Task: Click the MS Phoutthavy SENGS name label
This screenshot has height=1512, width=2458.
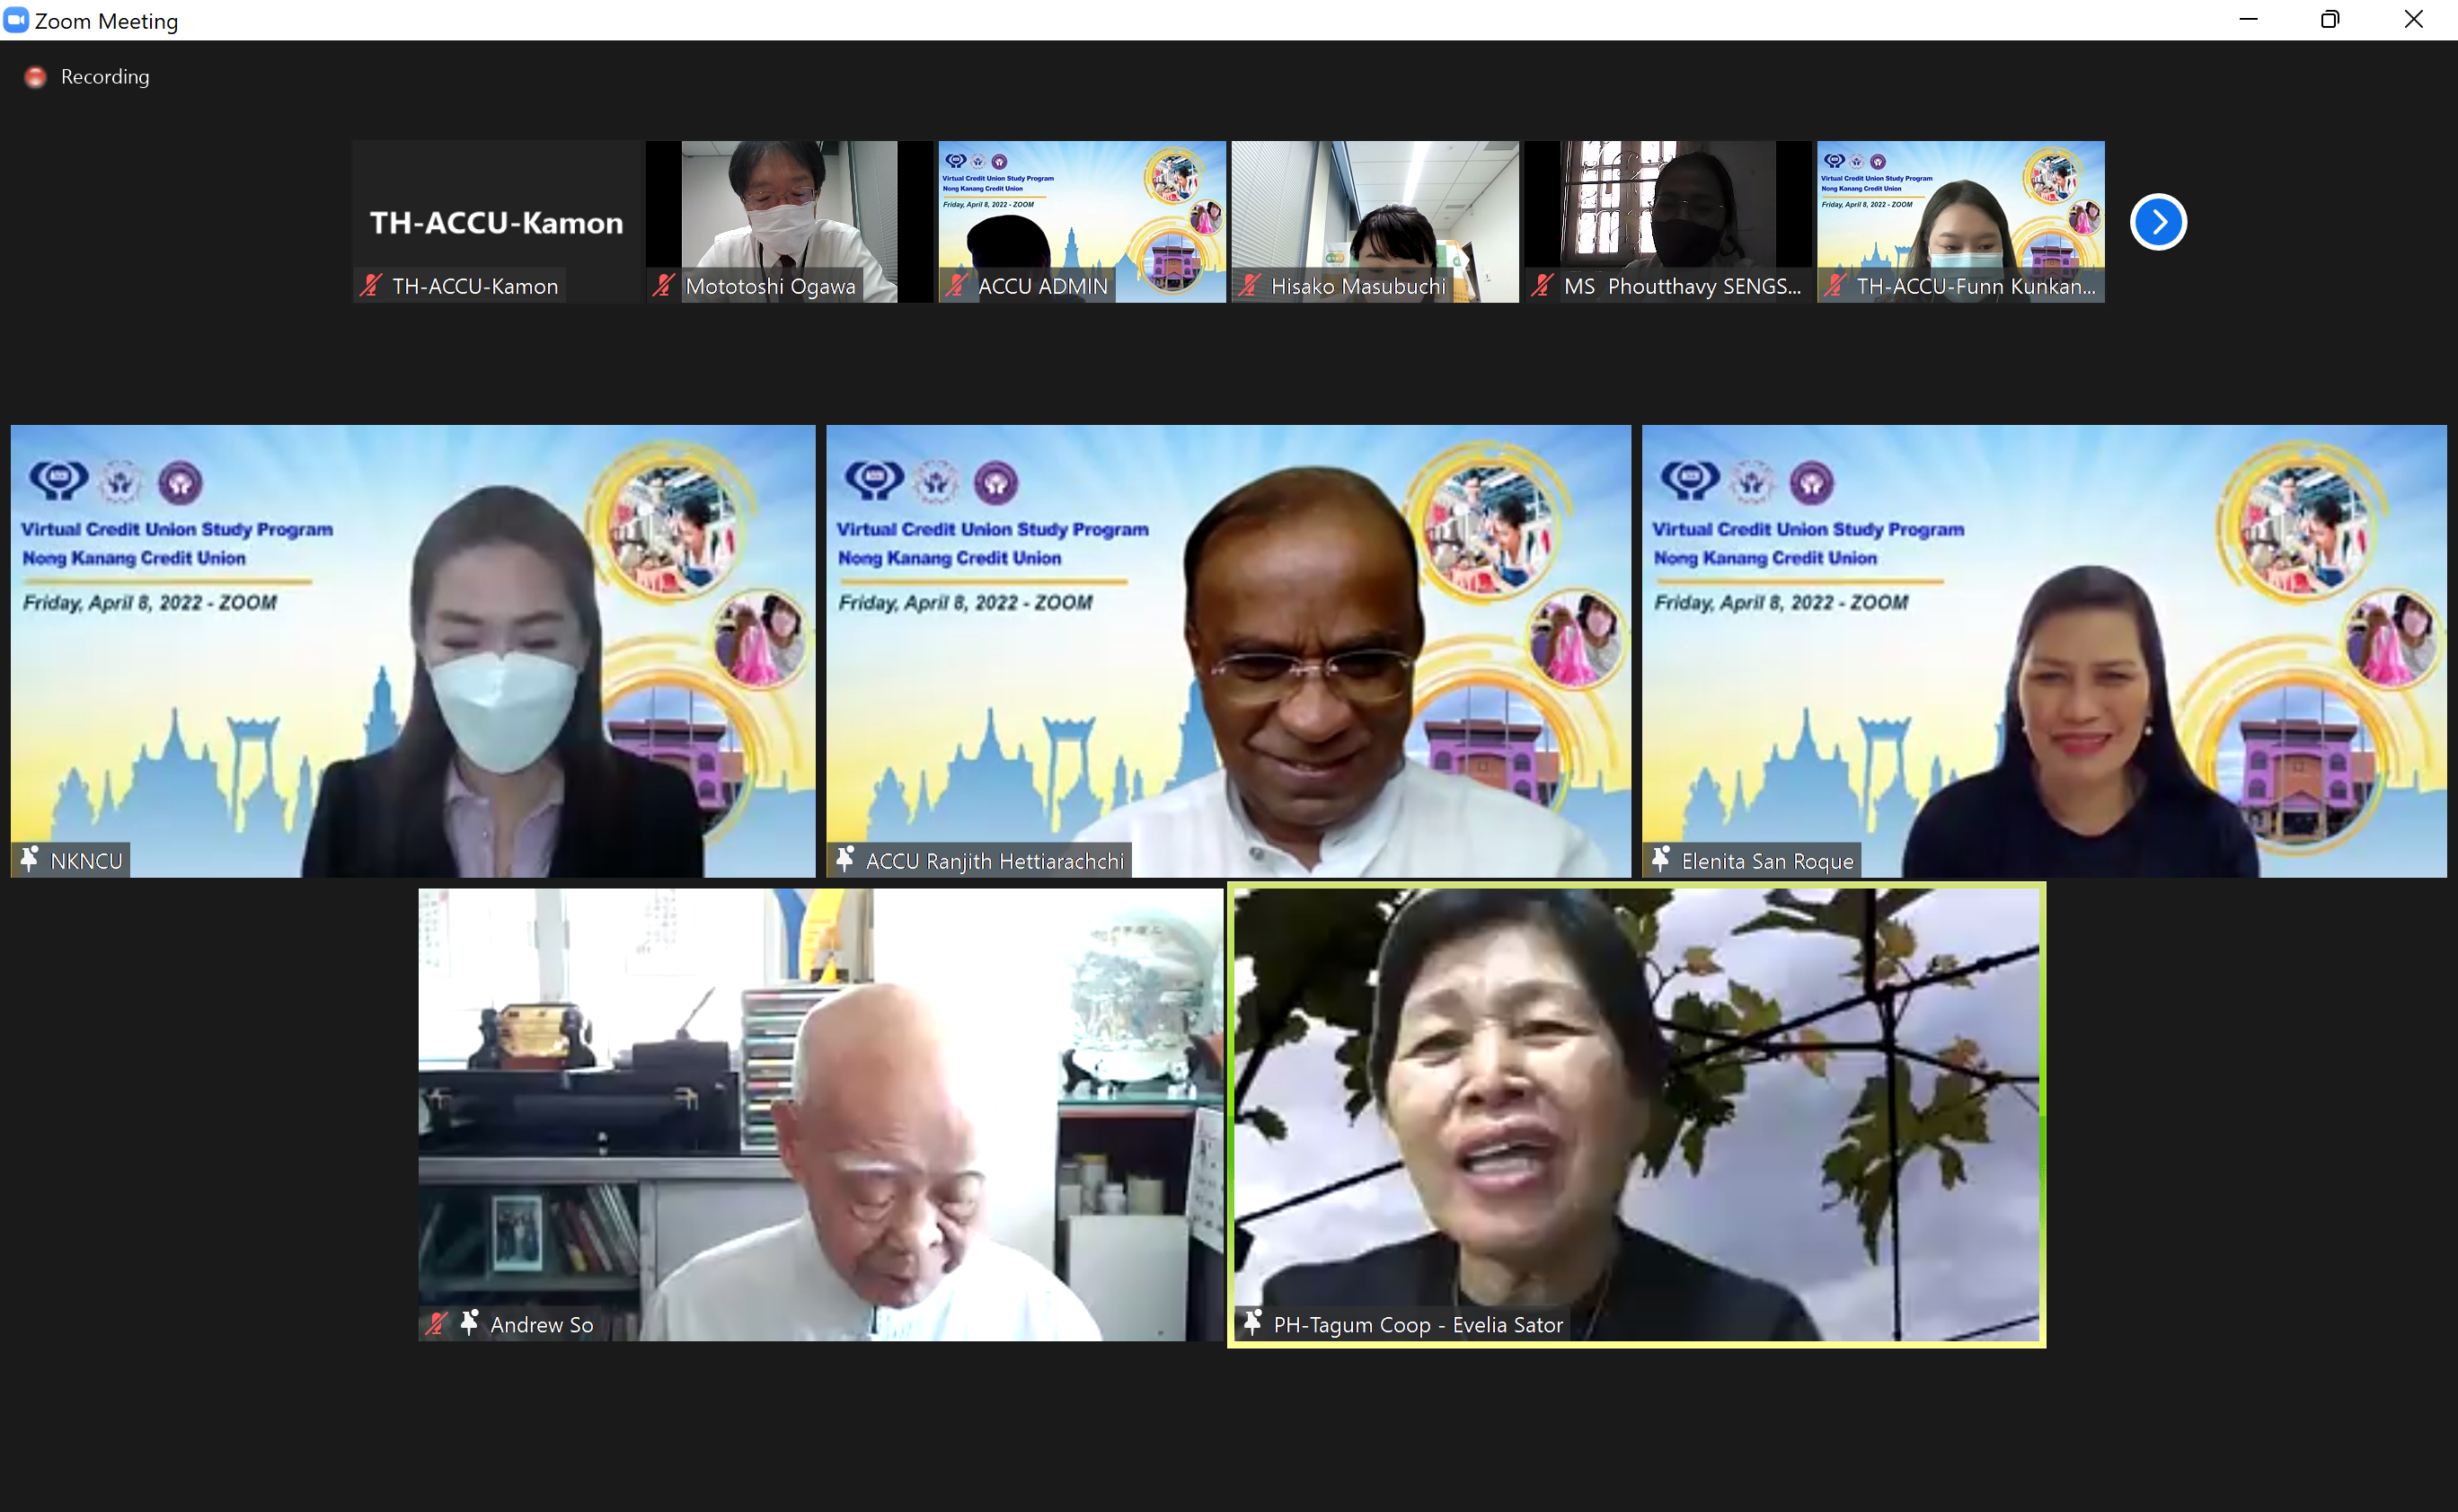Action: click(x=1682, y=286)
